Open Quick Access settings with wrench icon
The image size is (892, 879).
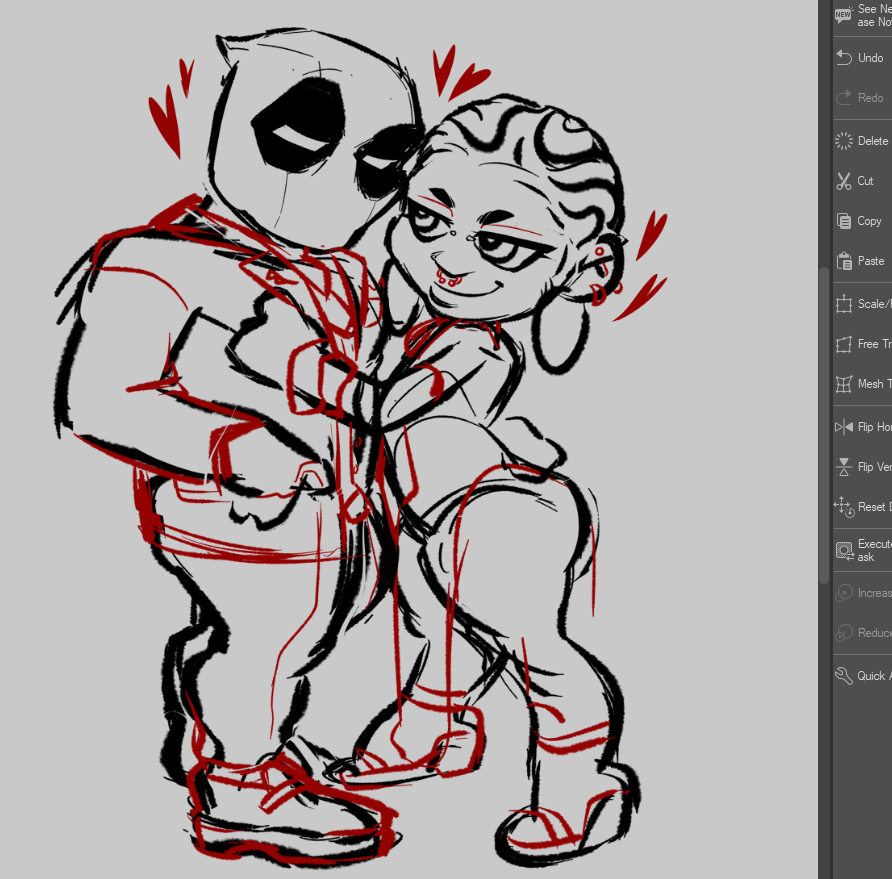(844, 676)
